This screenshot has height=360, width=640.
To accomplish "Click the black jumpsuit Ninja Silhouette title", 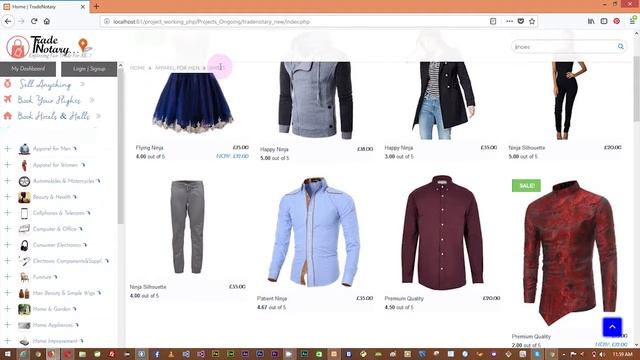I will [527, 148].
